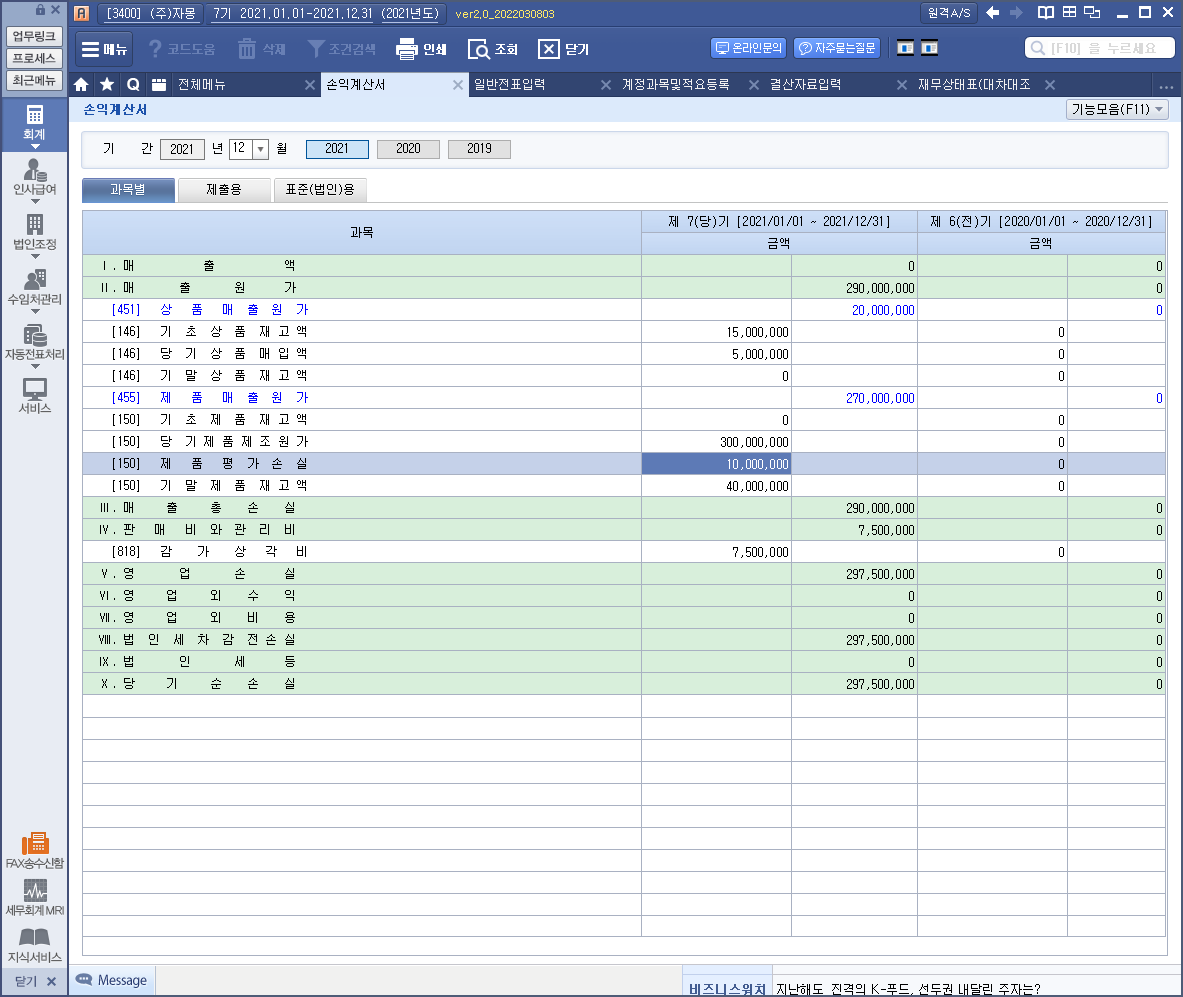Click the F10 search input field
1183x997 pixels.
click(1100, 48)
